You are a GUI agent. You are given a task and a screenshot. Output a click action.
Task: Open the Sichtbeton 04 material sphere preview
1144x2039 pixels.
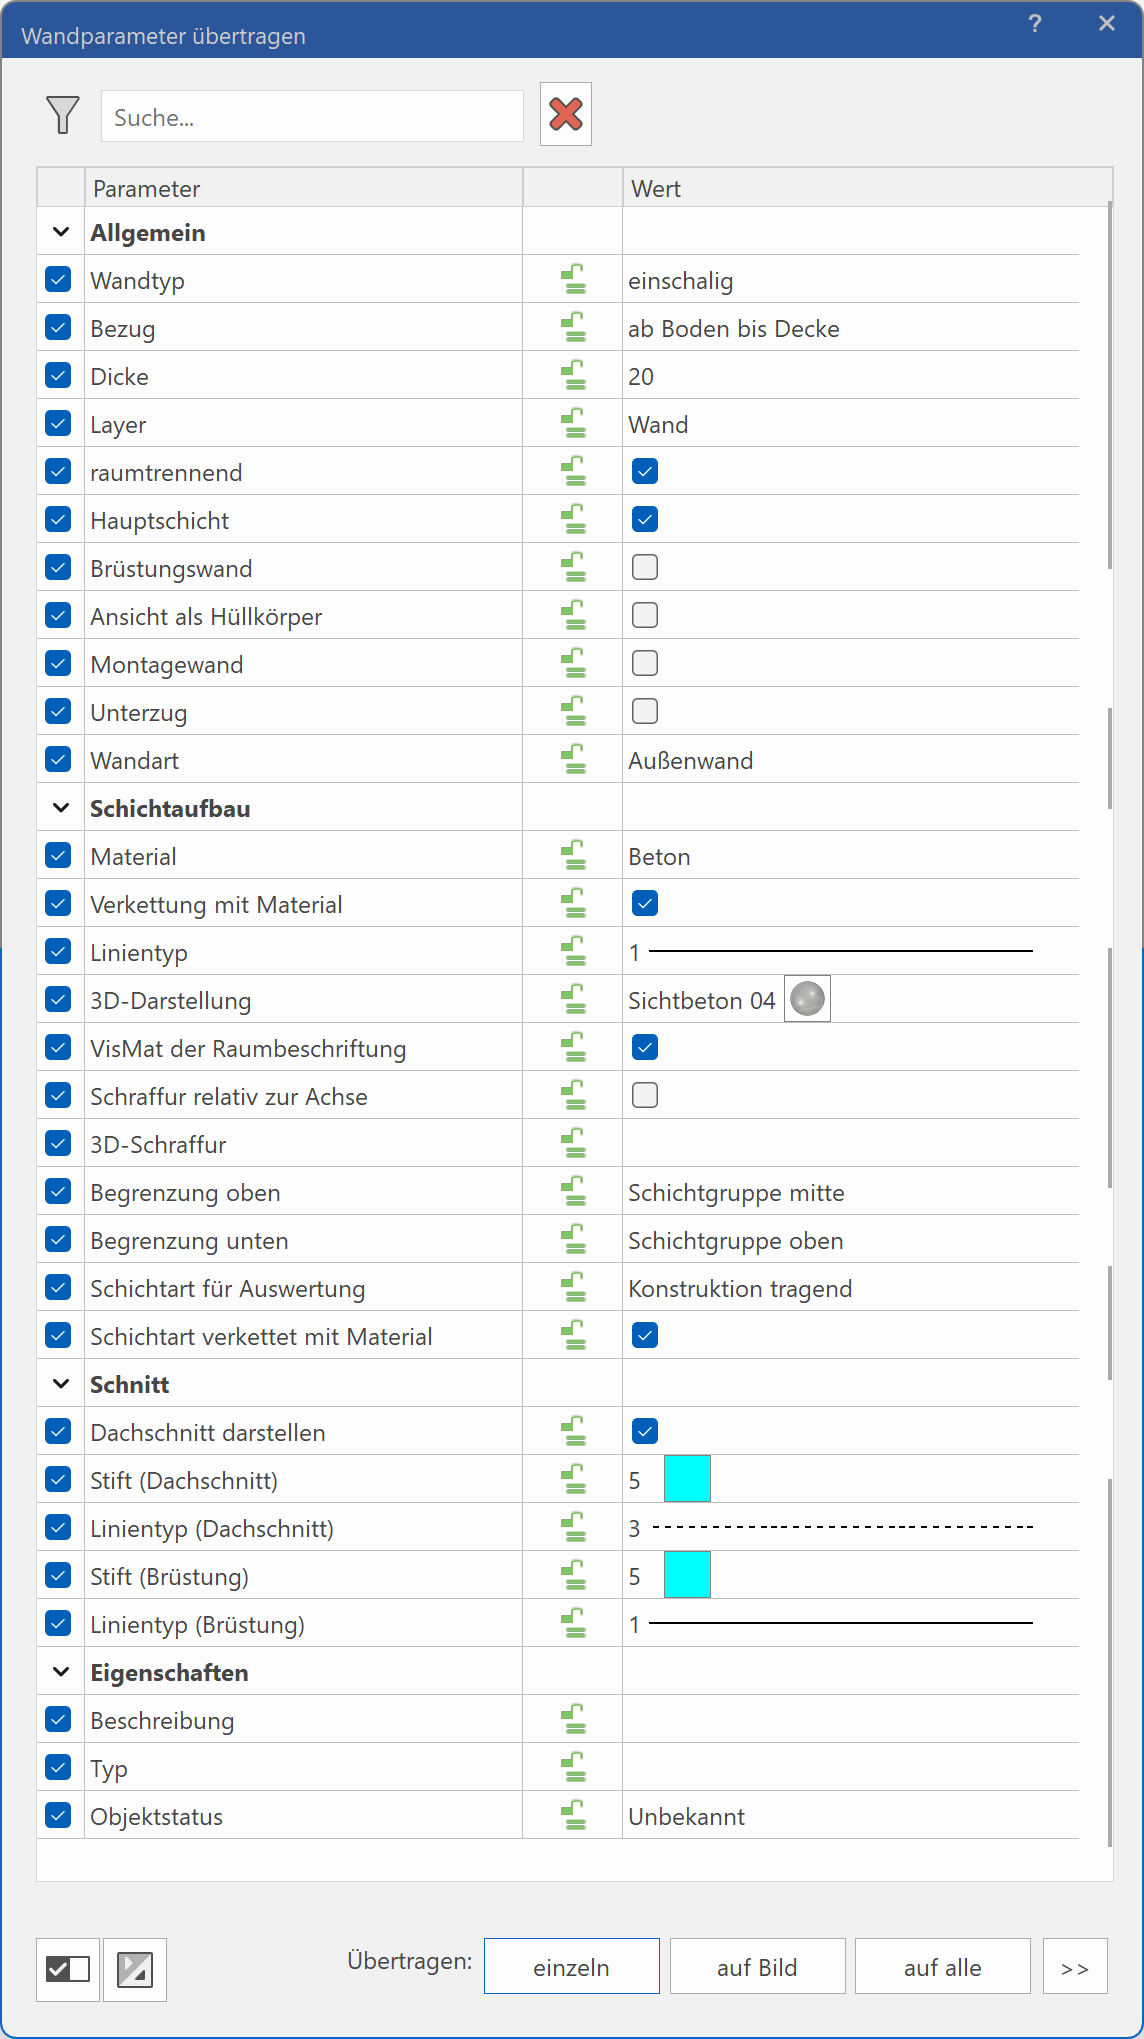pos(806,998)
